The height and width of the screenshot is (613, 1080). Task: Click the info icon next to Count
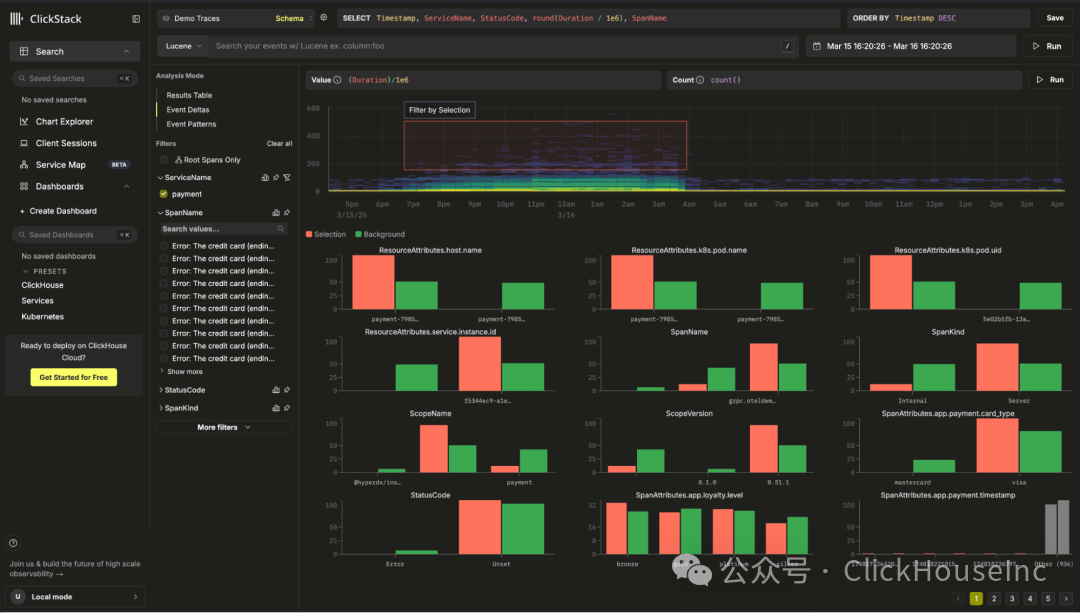pos(700,80)
